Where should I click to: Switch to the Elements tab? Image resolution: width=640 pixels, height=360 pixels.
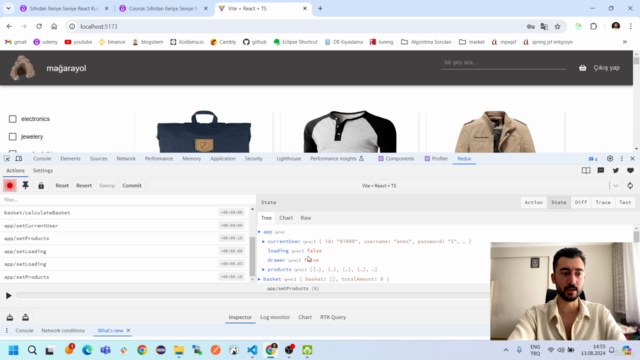click(x=70, y=159)
